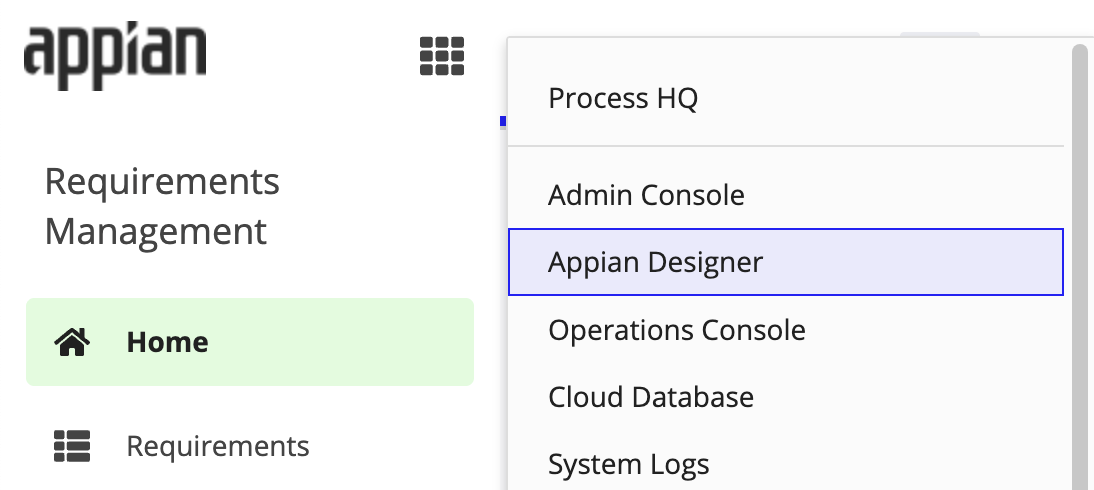The height and width of the screenshot is (490, 1094).
Task: Choose Appian Designer in the dropdown
Action: tap(786, 262)
